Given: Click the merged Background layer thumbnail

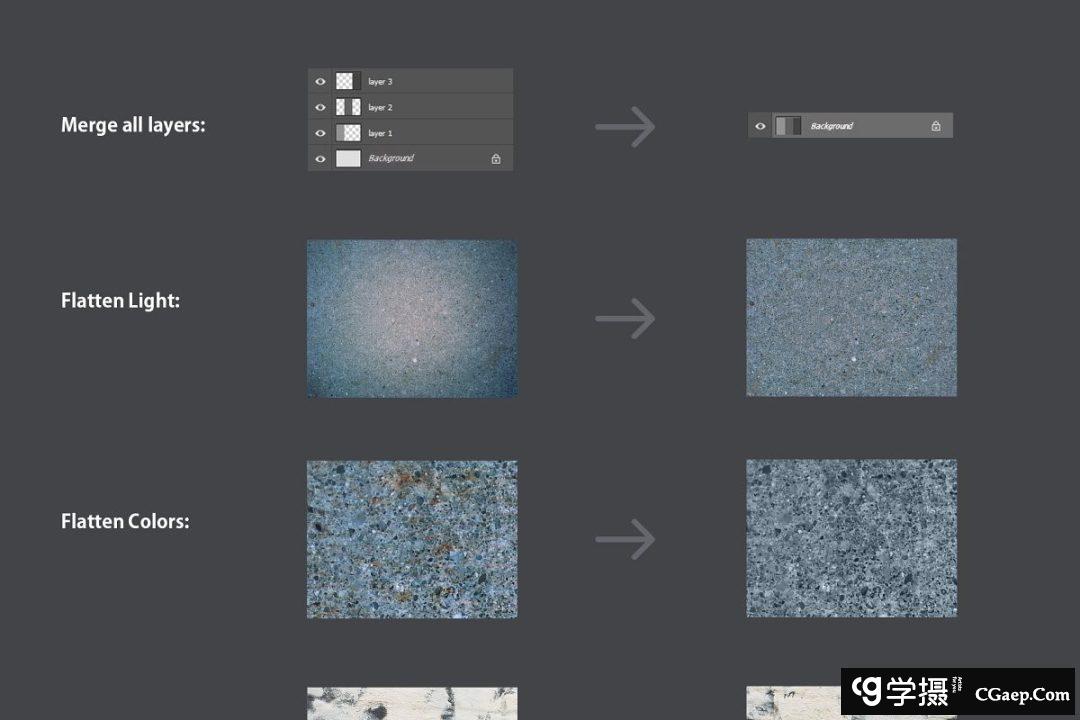Looking at the screenshot, I should (788, 126).
